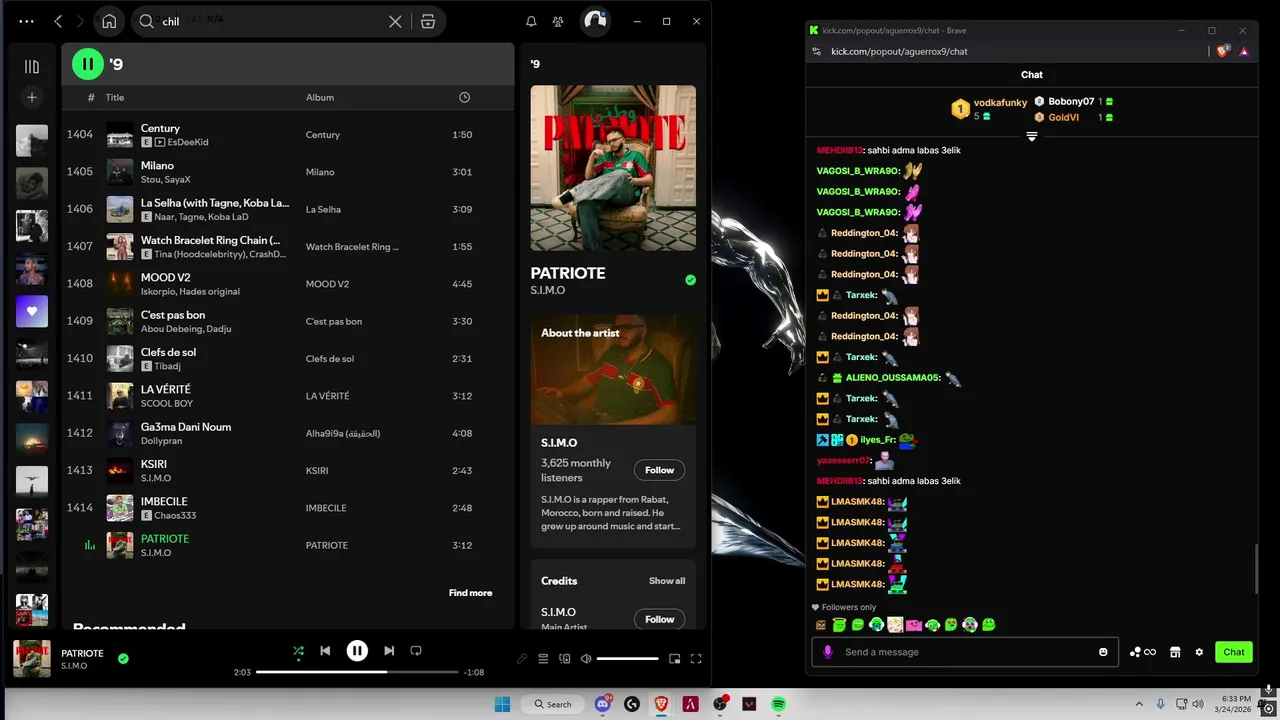Skip to the next track
Image resolution: width=1280 pixels, height=720 pixels.
point(389,650)
